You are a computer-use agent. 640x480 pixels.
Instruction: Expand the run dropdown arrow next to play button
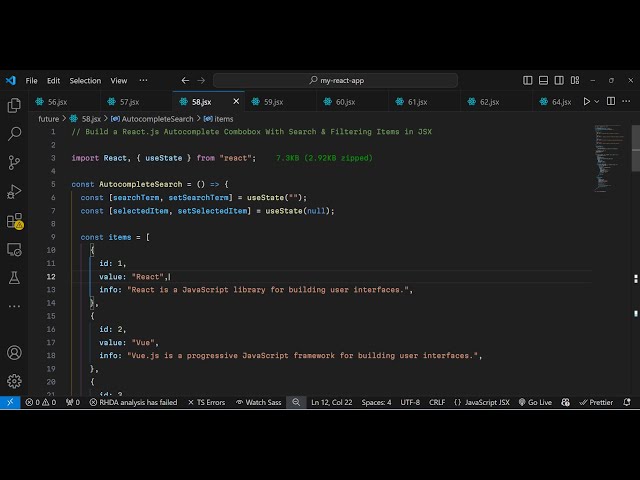pyautogui.click(x=597, y=102)
